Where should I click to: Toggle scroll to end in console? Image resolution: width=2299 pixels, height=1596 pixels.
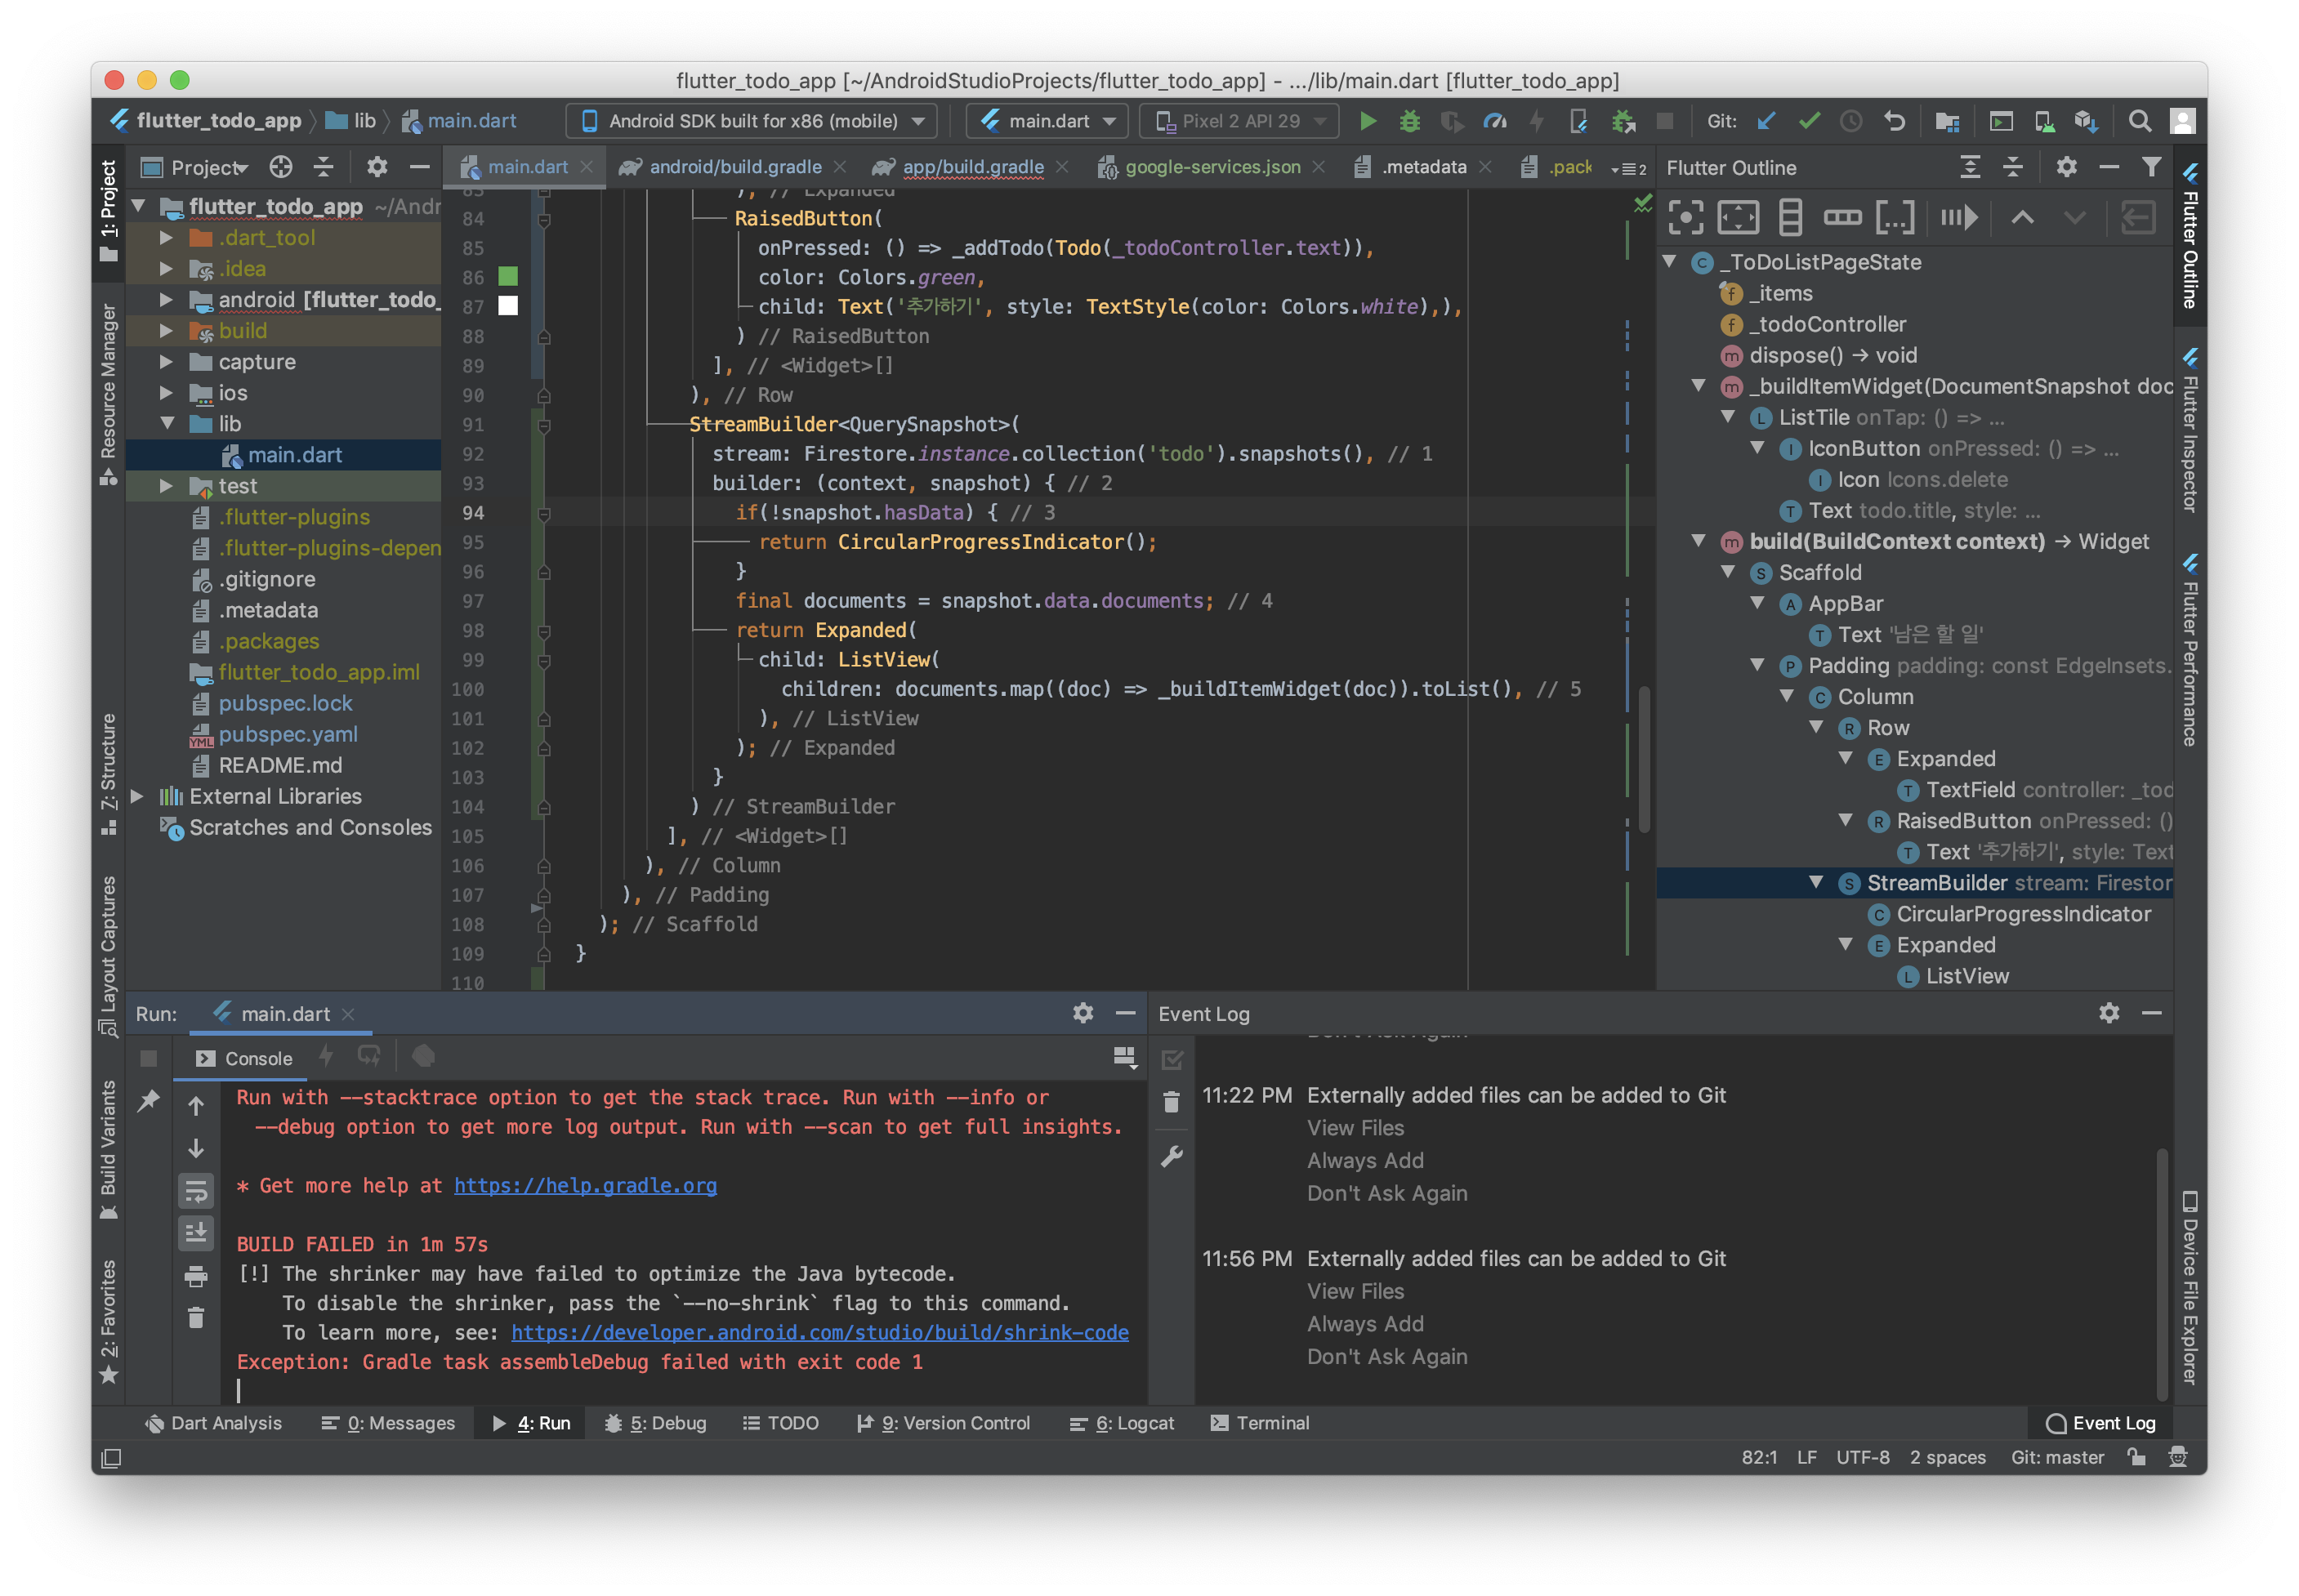point(196,1233)
